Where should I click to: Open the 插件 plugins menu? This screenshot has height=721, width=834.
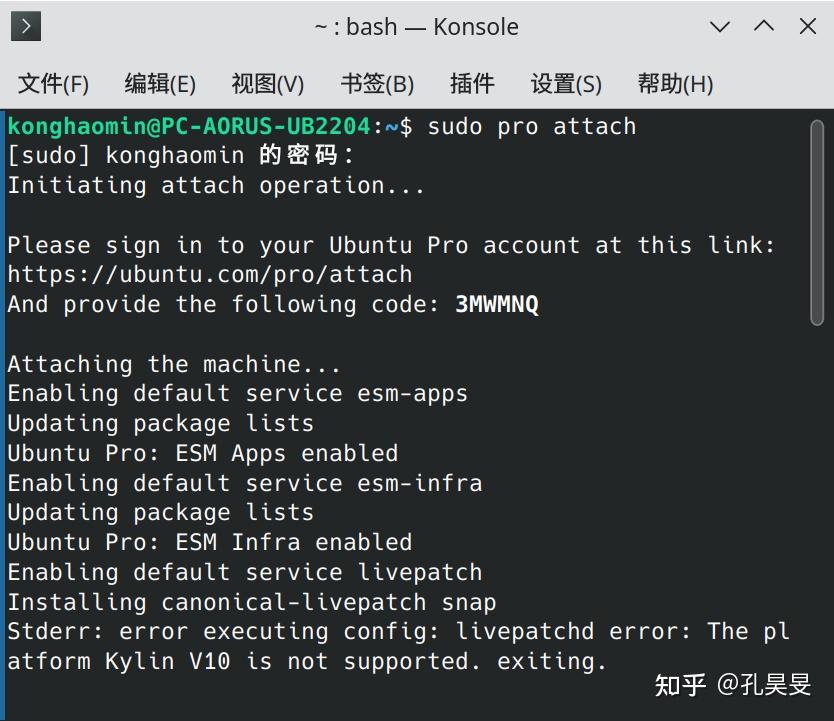(471, 84)
